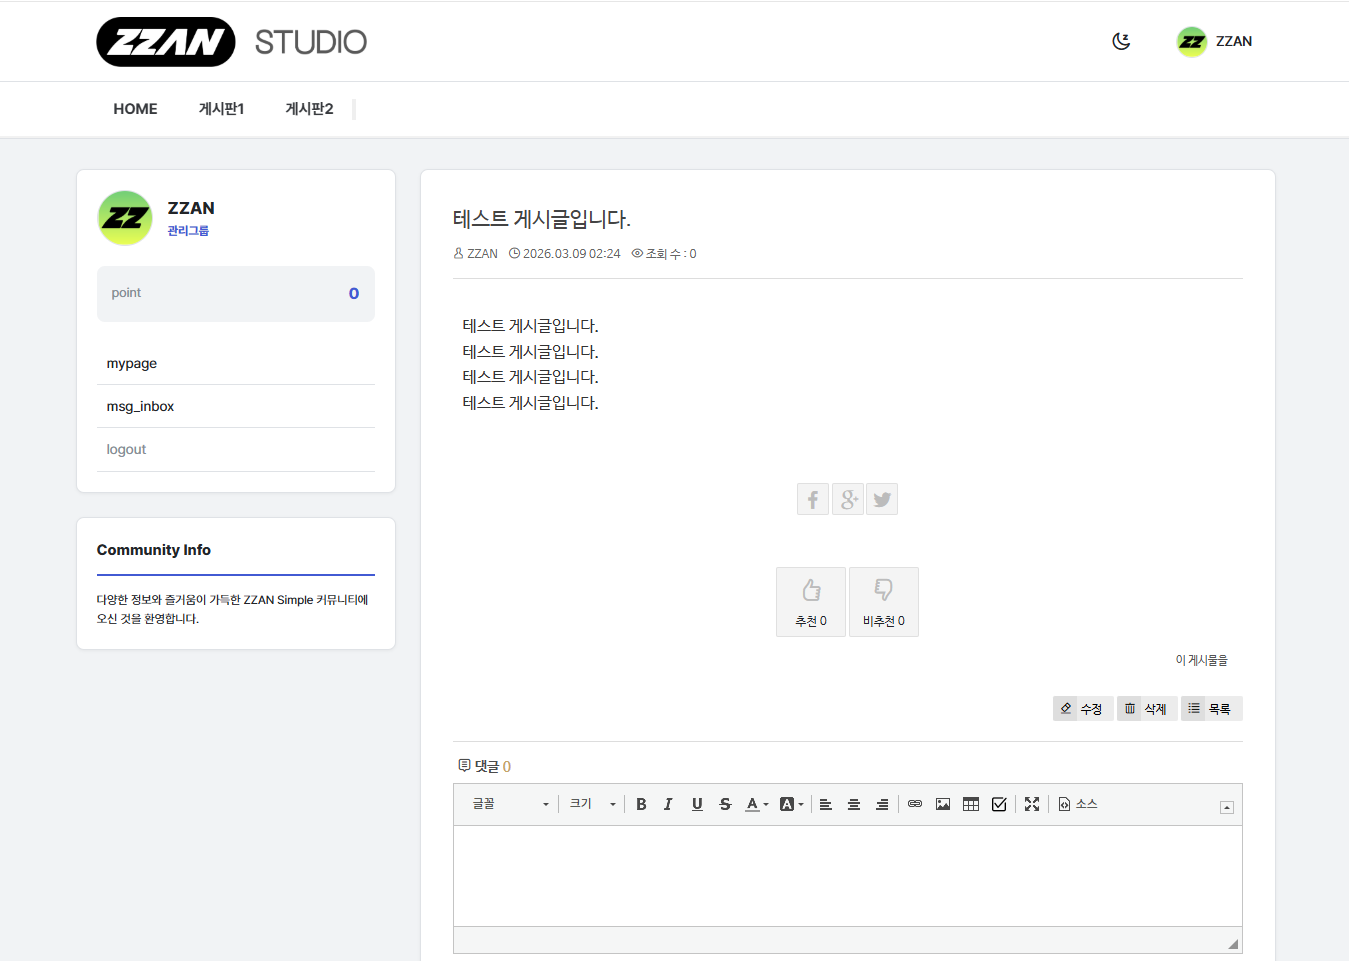Go to the 게시판2 board
This screenshot has width=1349, height=961.
[x=309, y=109]
